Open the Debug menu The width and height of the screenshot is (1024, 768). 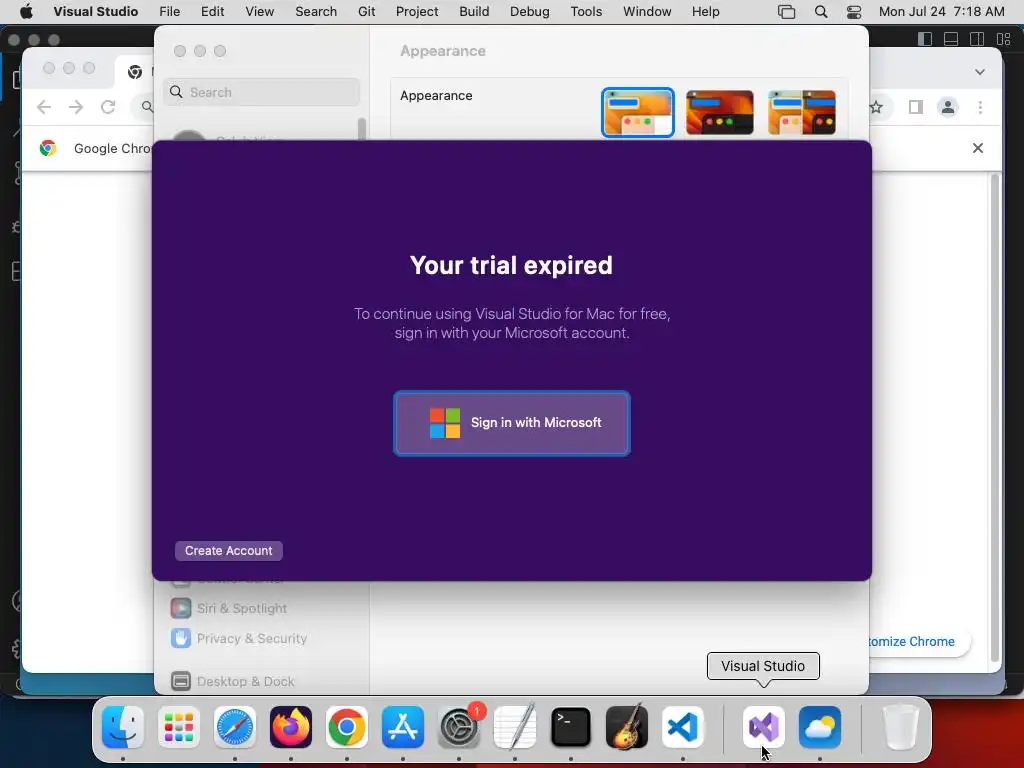530,11
